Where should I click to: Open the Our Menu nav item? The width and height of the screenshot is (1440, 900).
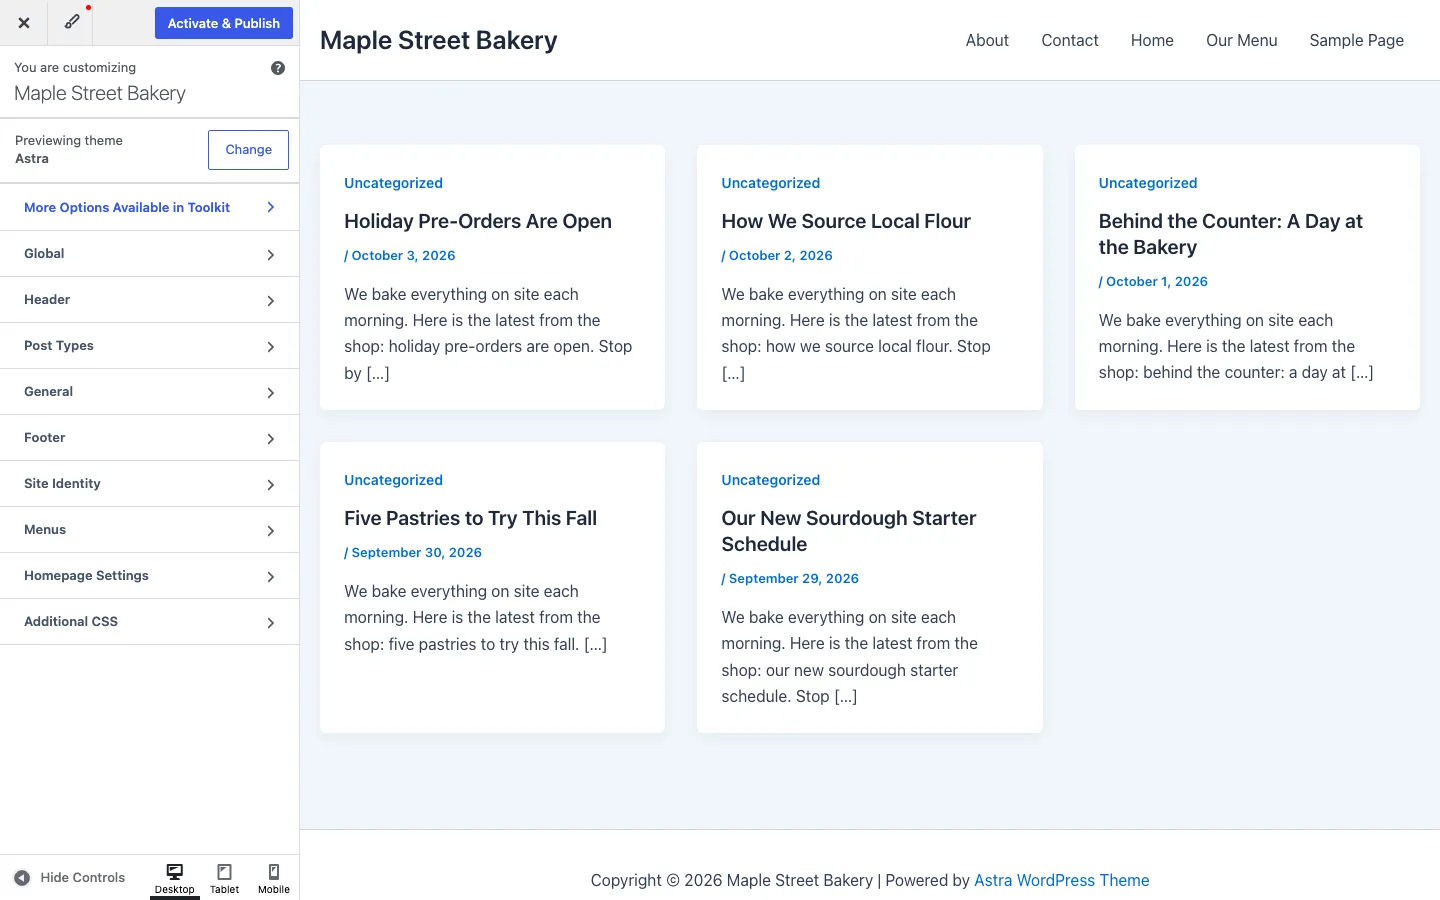tap(1242, 40)
